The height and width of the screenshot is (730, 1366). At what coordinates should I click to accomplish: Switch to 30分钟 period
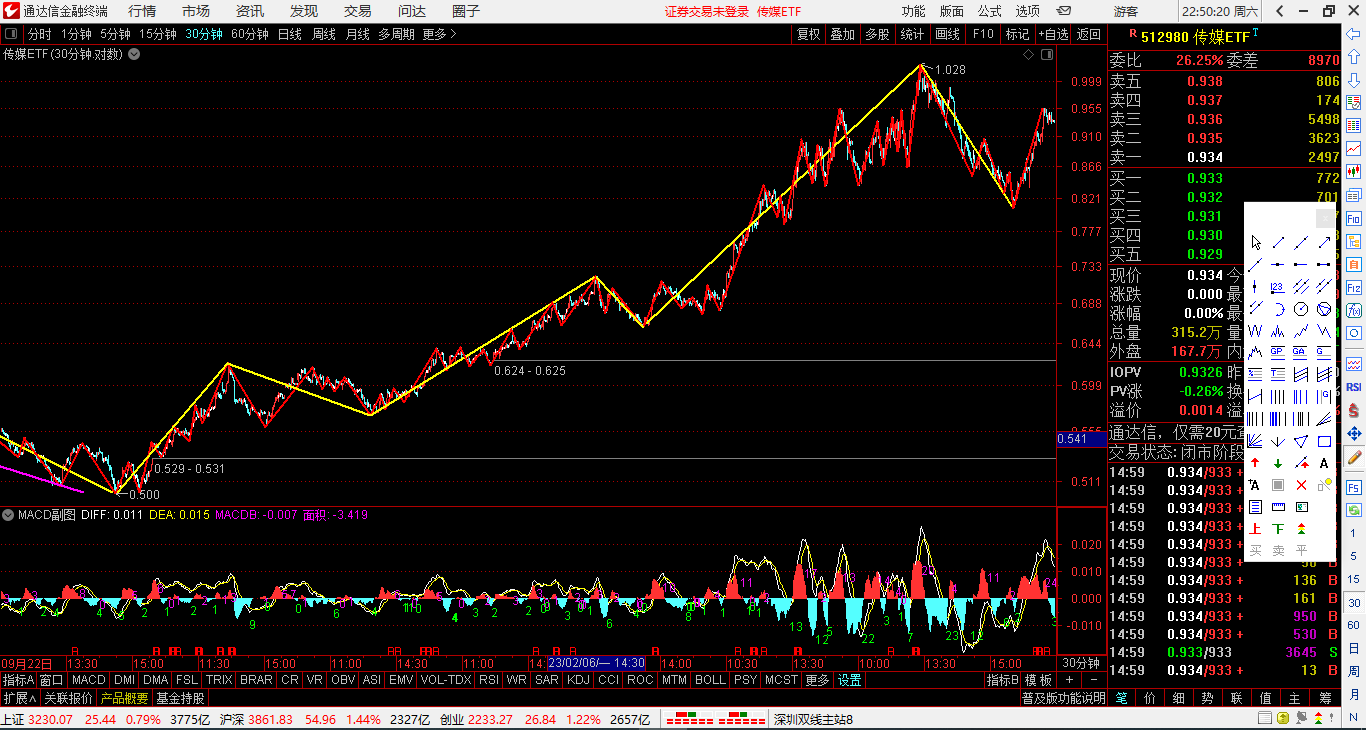[204, 34]
